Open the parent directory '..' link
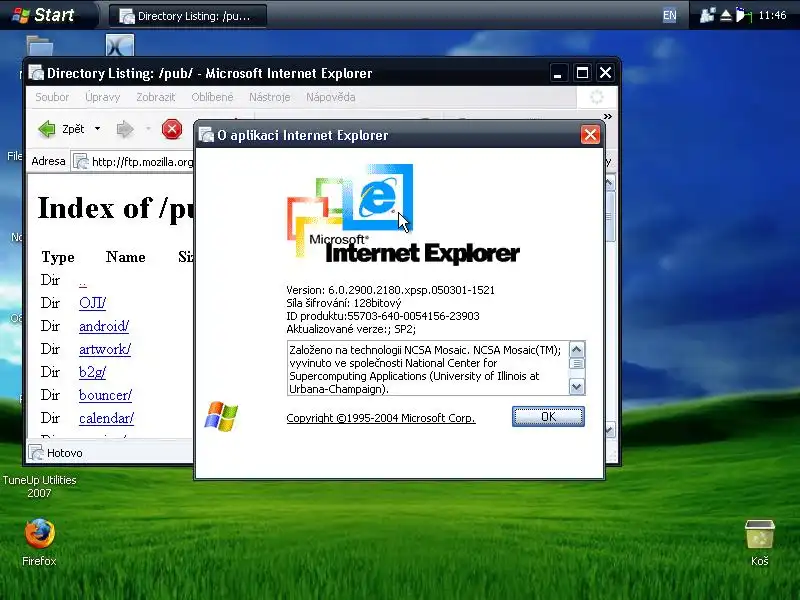Image resolution: width=800 pixels, height=600 pixels. click(x=83, y=282)
